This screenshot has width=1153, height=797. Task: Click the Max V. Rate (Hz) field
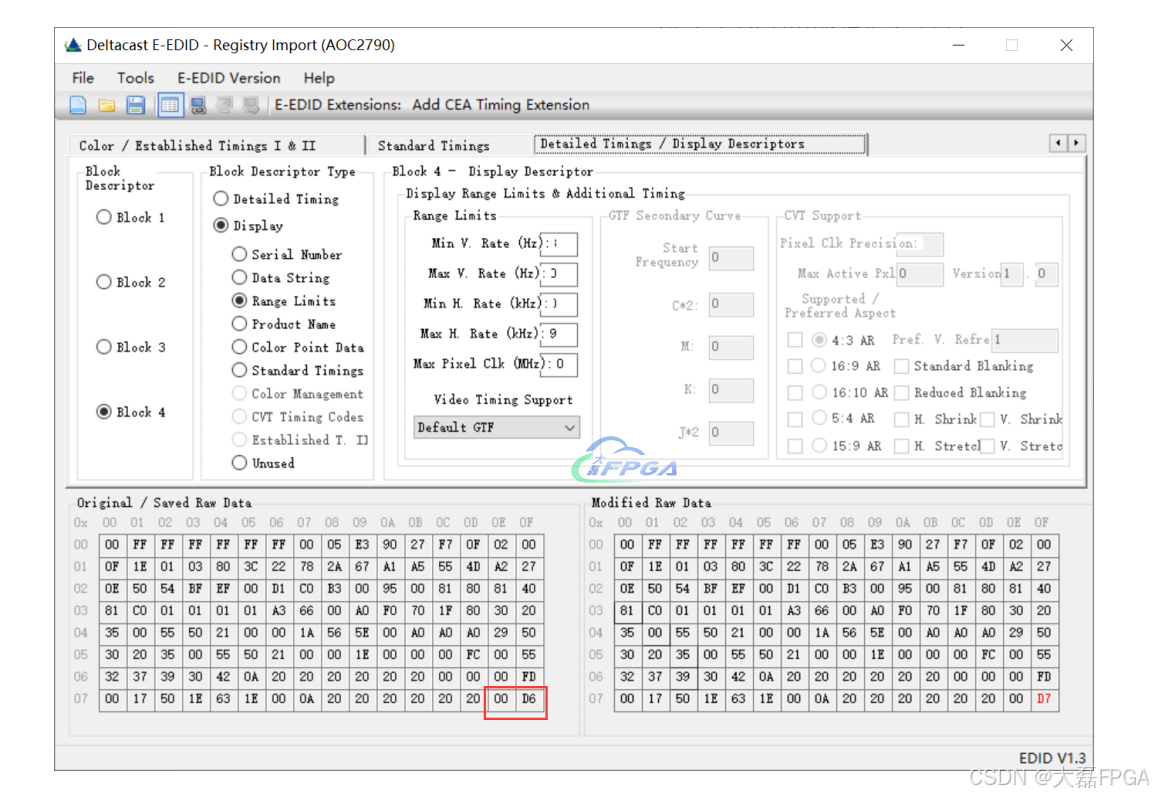(x=559, y=274)
